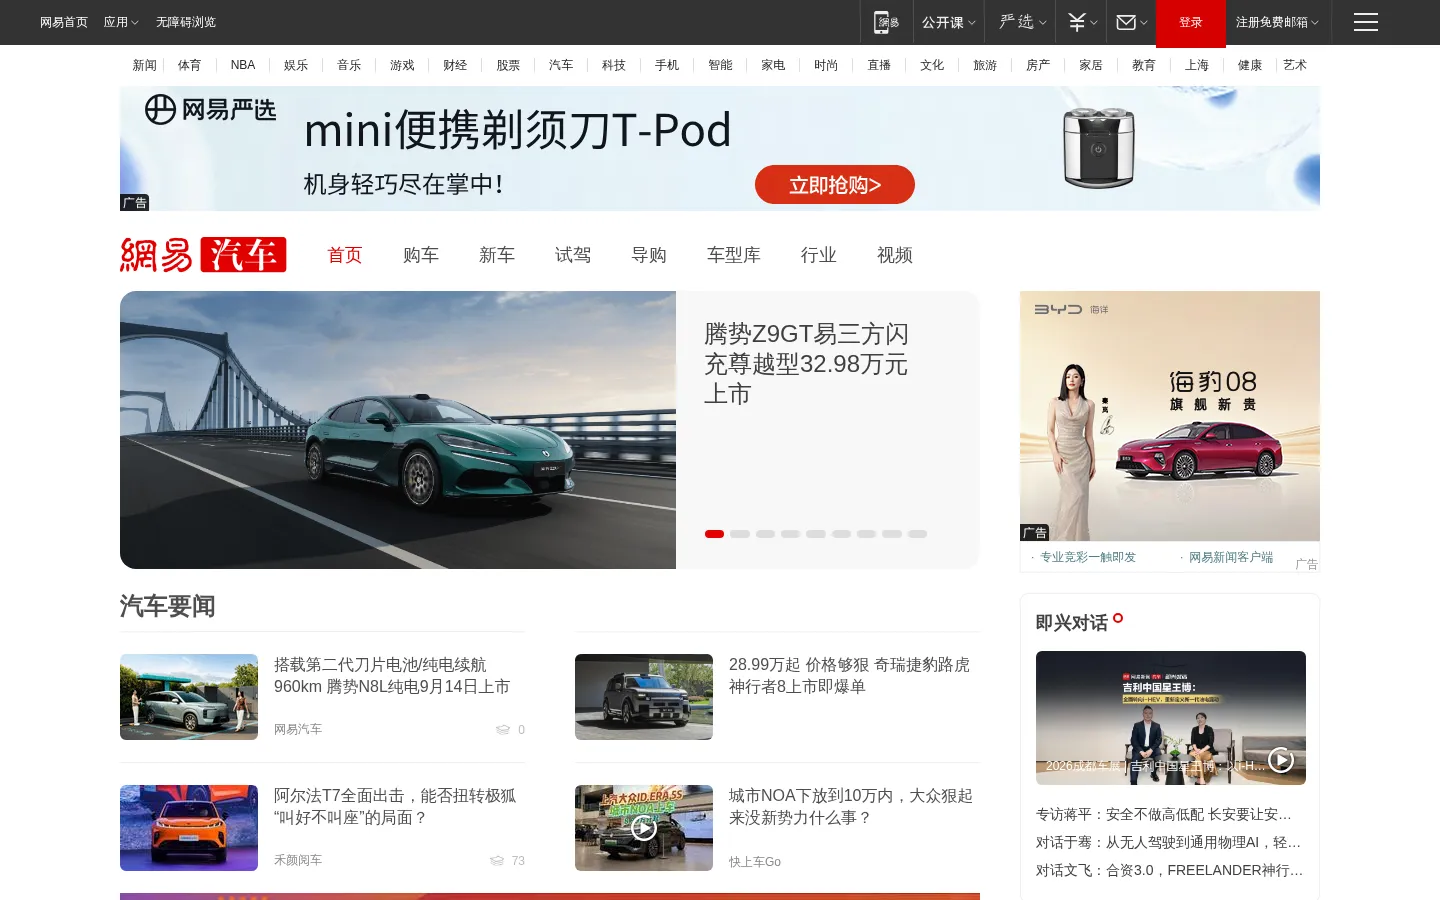Open the 科技 channel link
This screenshot has height=900, width=1440.
[x=614, y=65]
